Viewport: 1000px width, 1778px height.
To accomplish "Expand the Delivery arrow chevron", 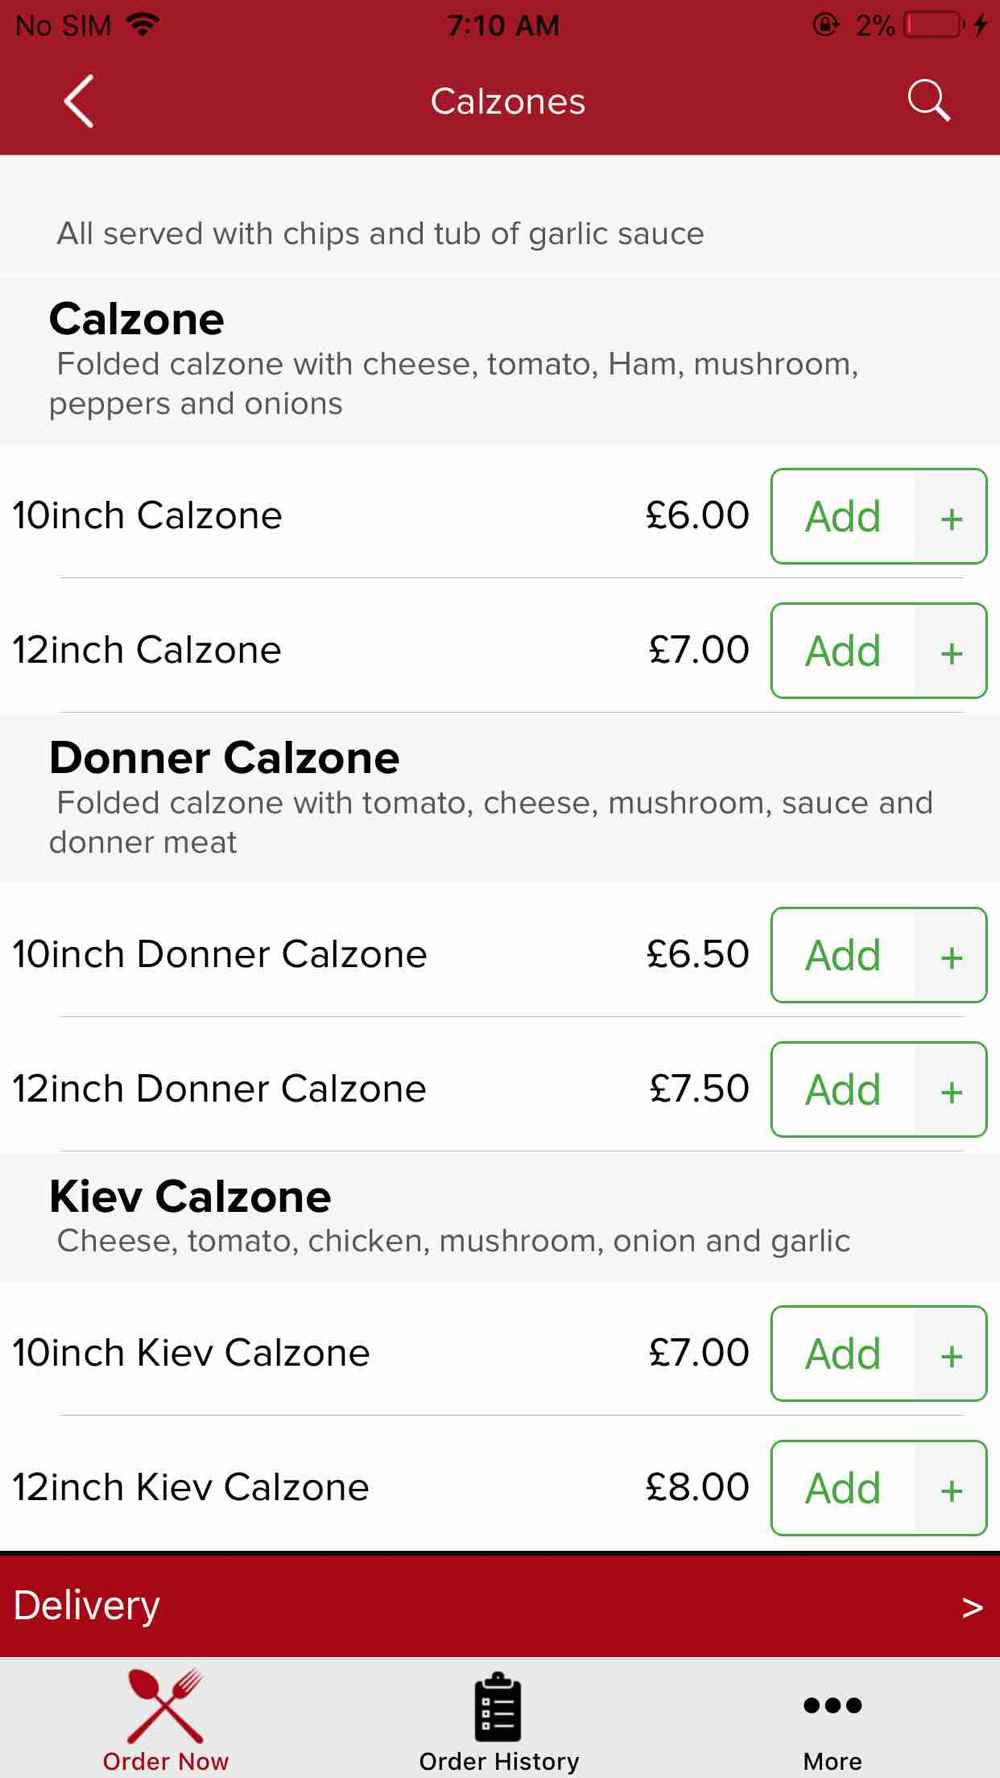I will (x=972, y=1607).
